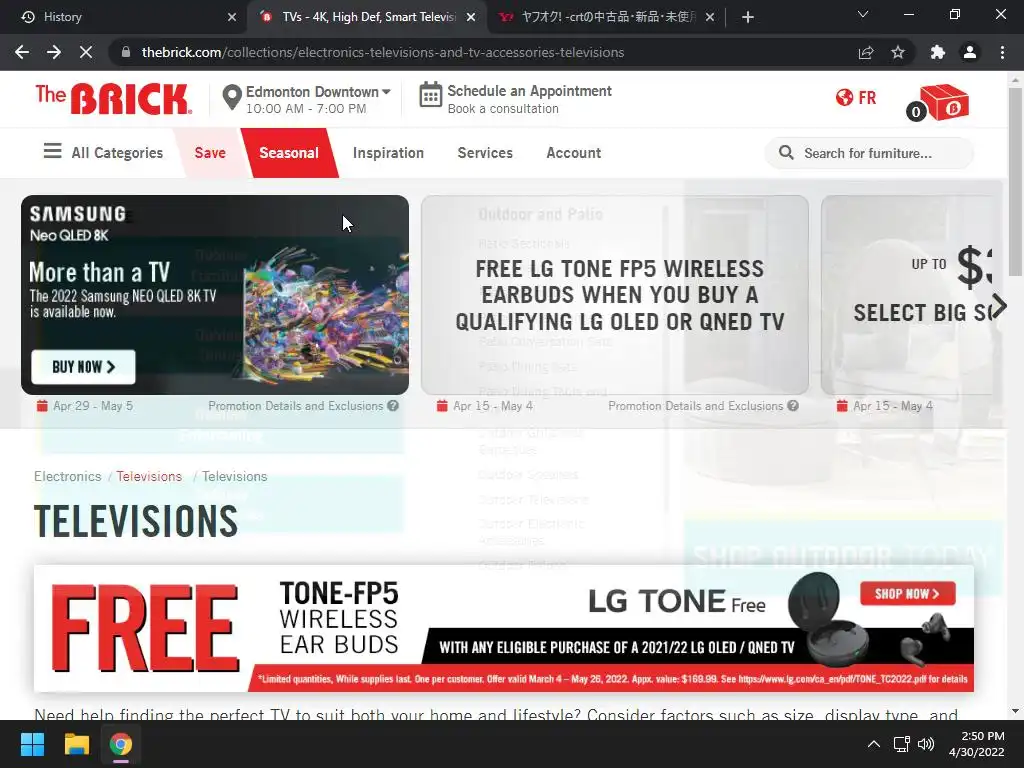Click The Brick logo

pyautogui.click(x=114, y=99)
